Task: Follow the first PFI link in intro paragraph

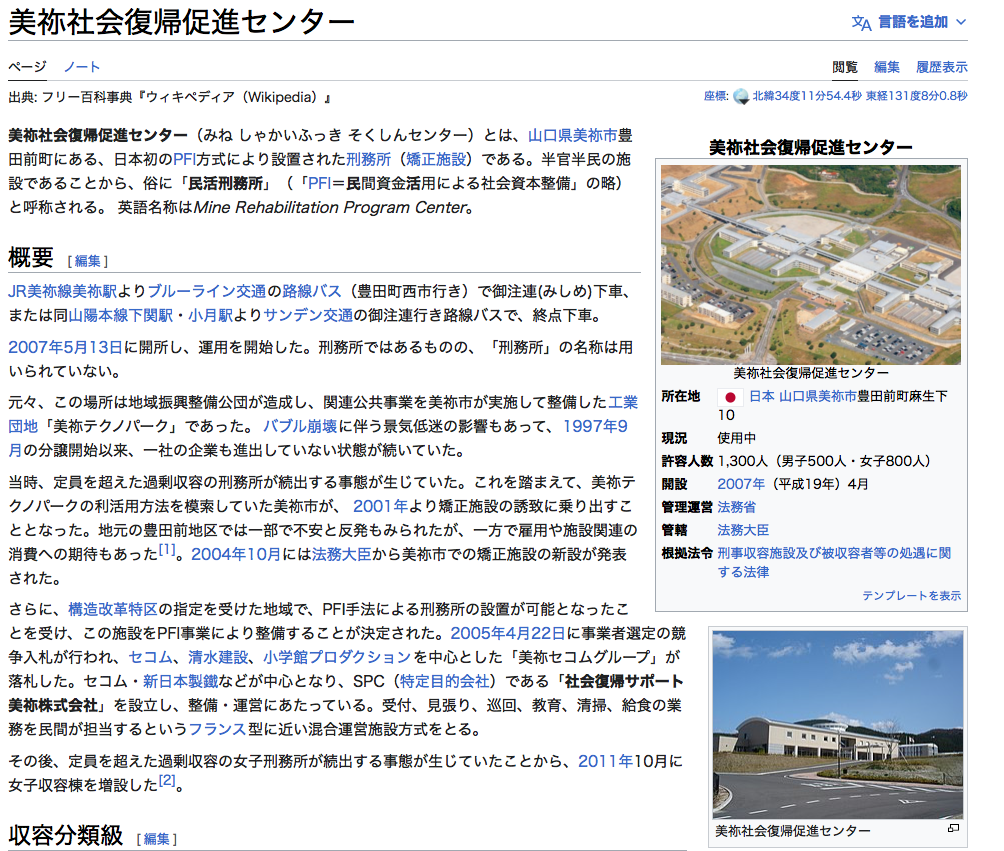Action: pos(184,159)
